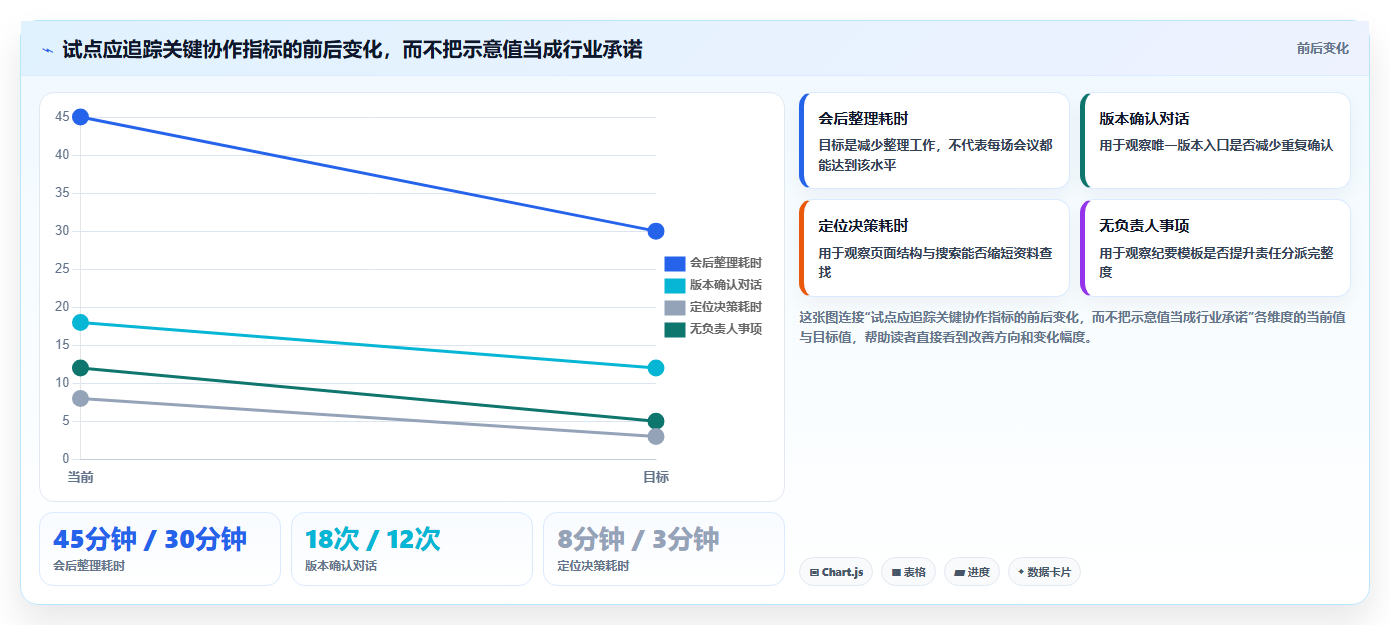This screenshot has height=625, width=1390.
Task: Toggle the 定位决策耗时 legend swatch
Action: point(675,307)
